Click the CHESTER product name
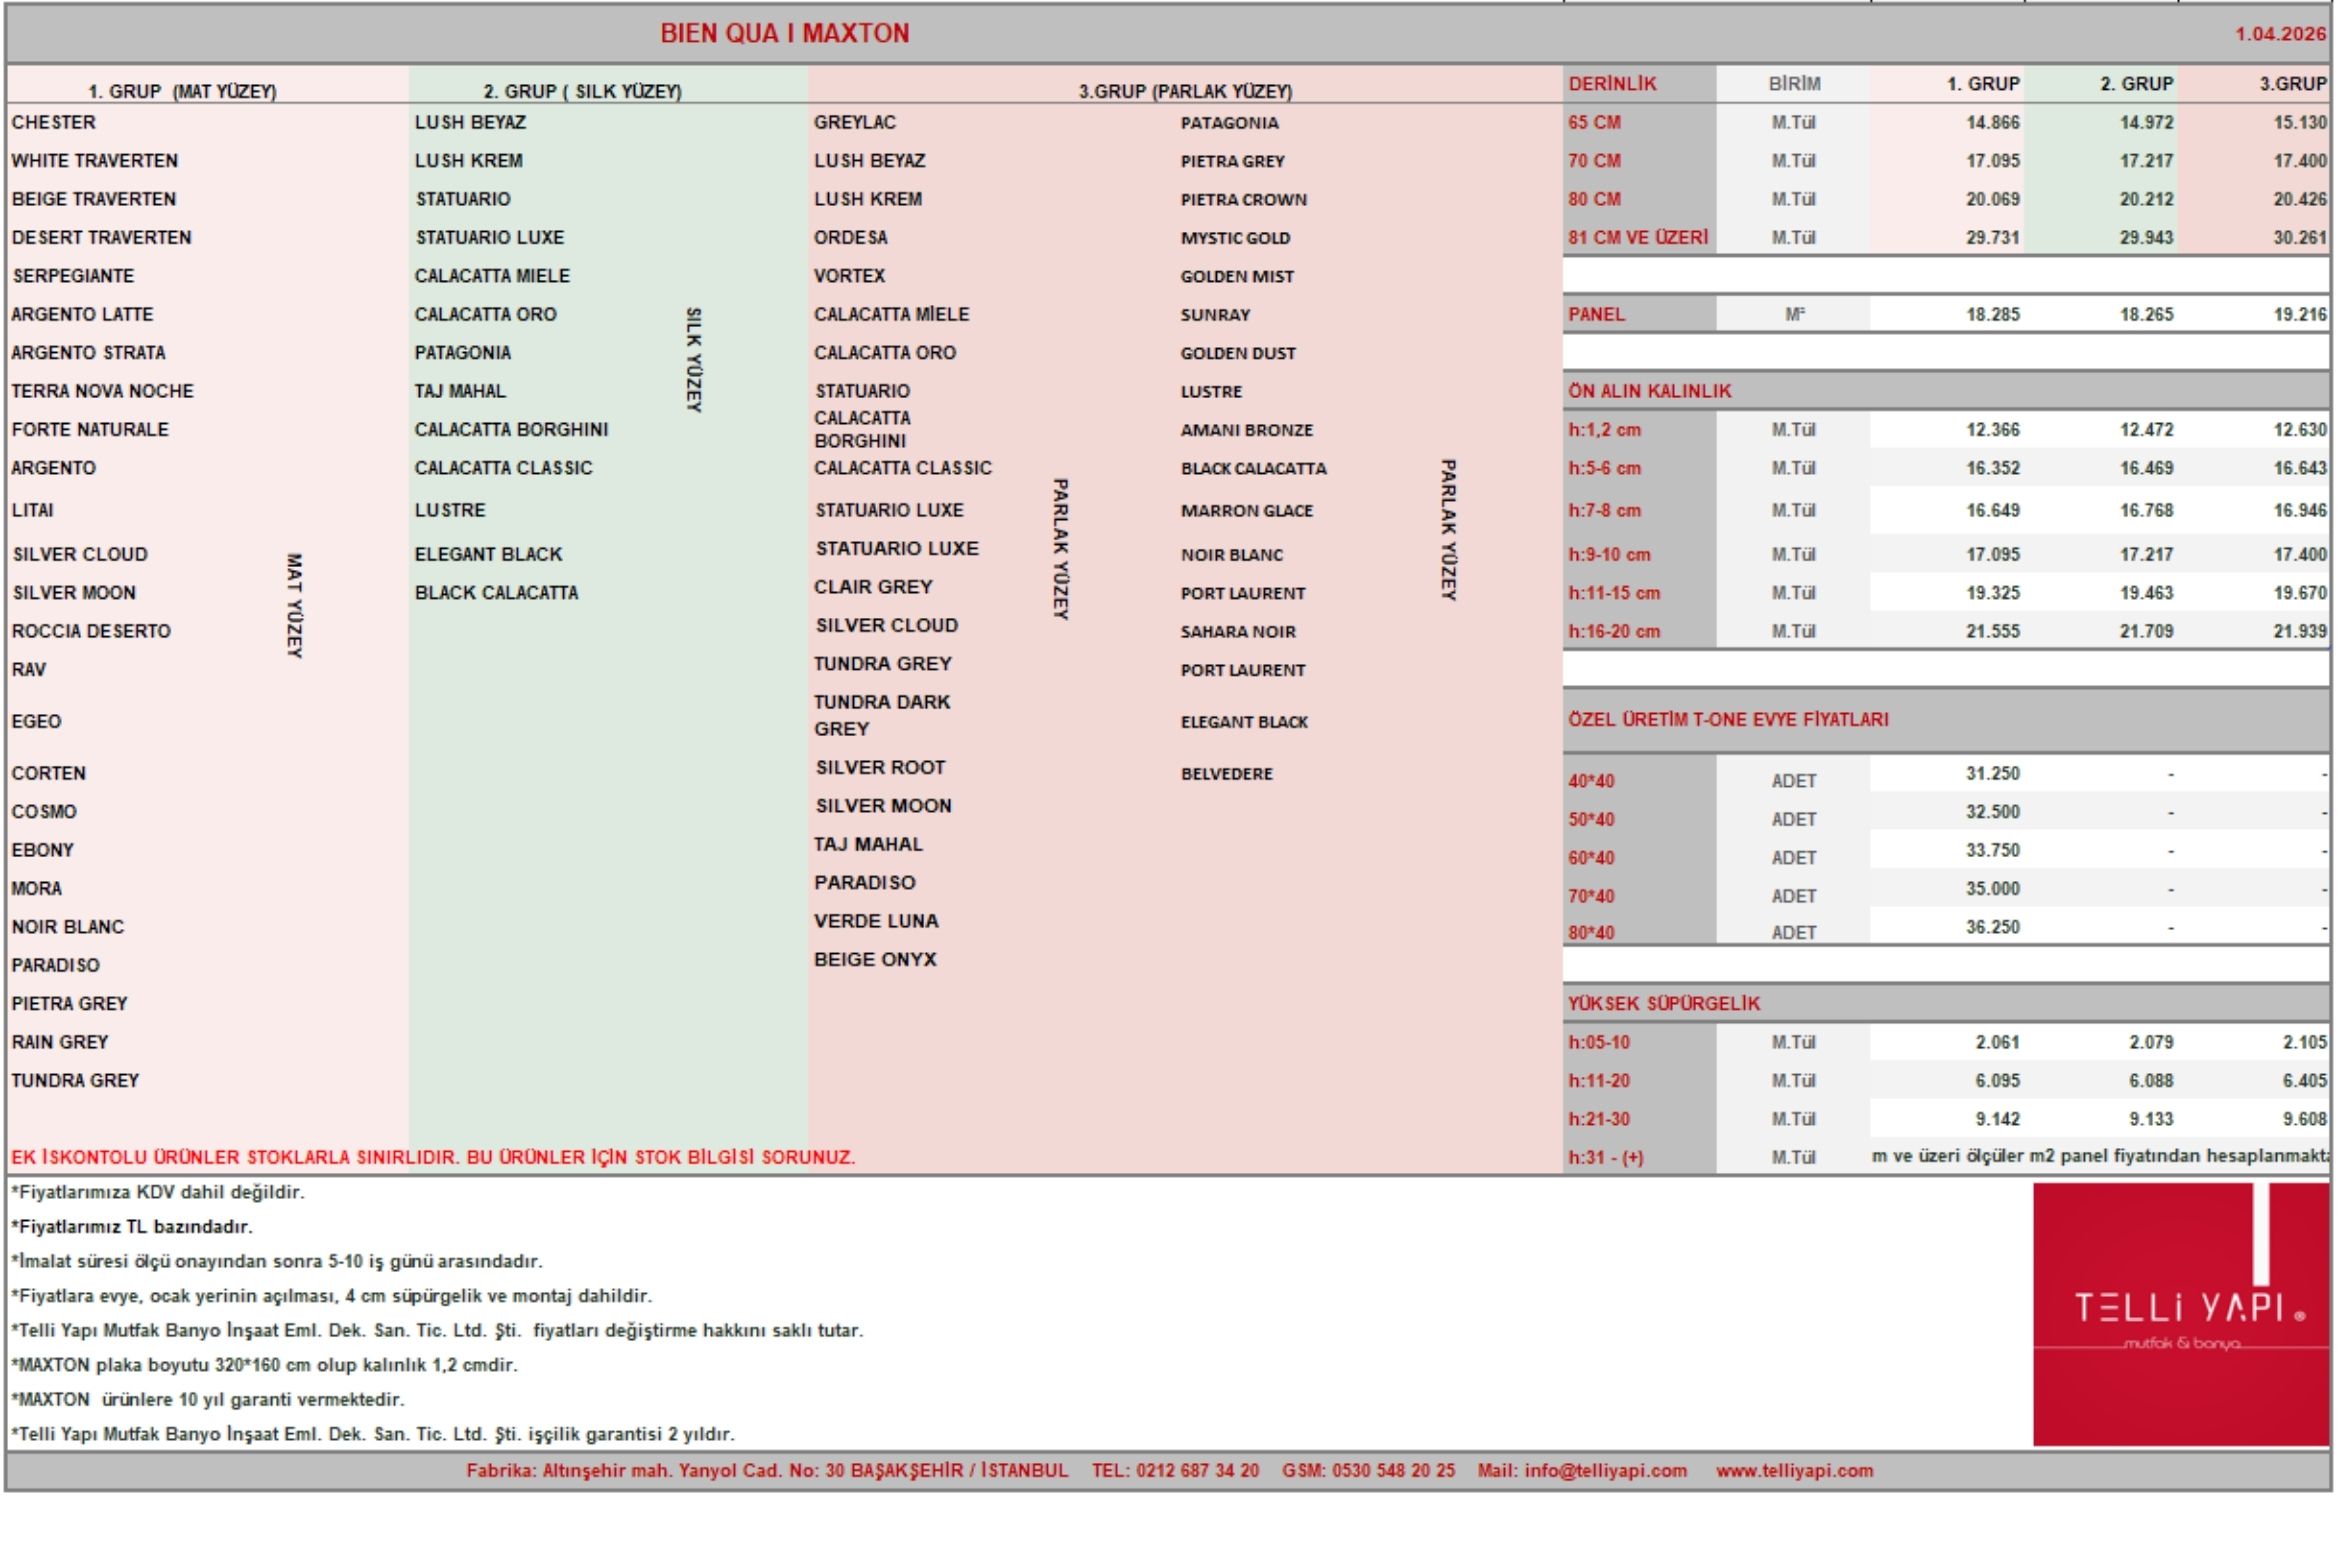 coord(54,122)
